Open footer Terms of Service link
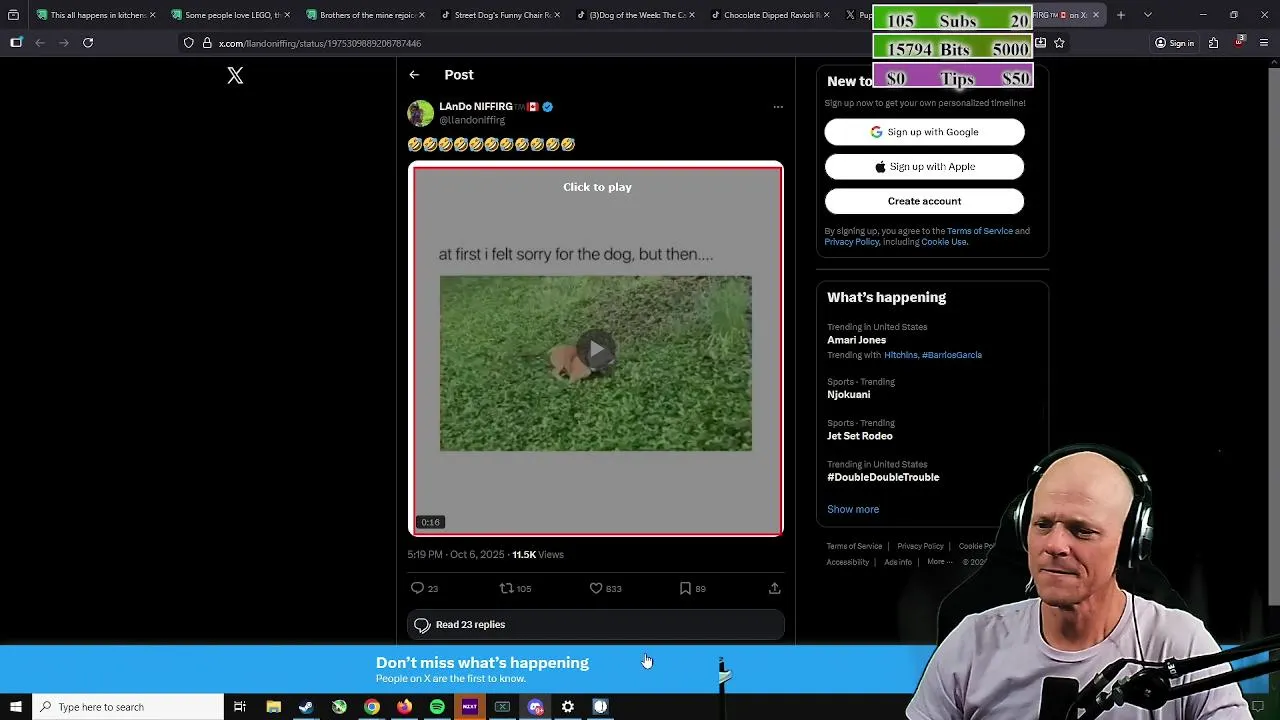This screenshot has height=720, width=1280. pyautogui.click(x=854, y=546)
